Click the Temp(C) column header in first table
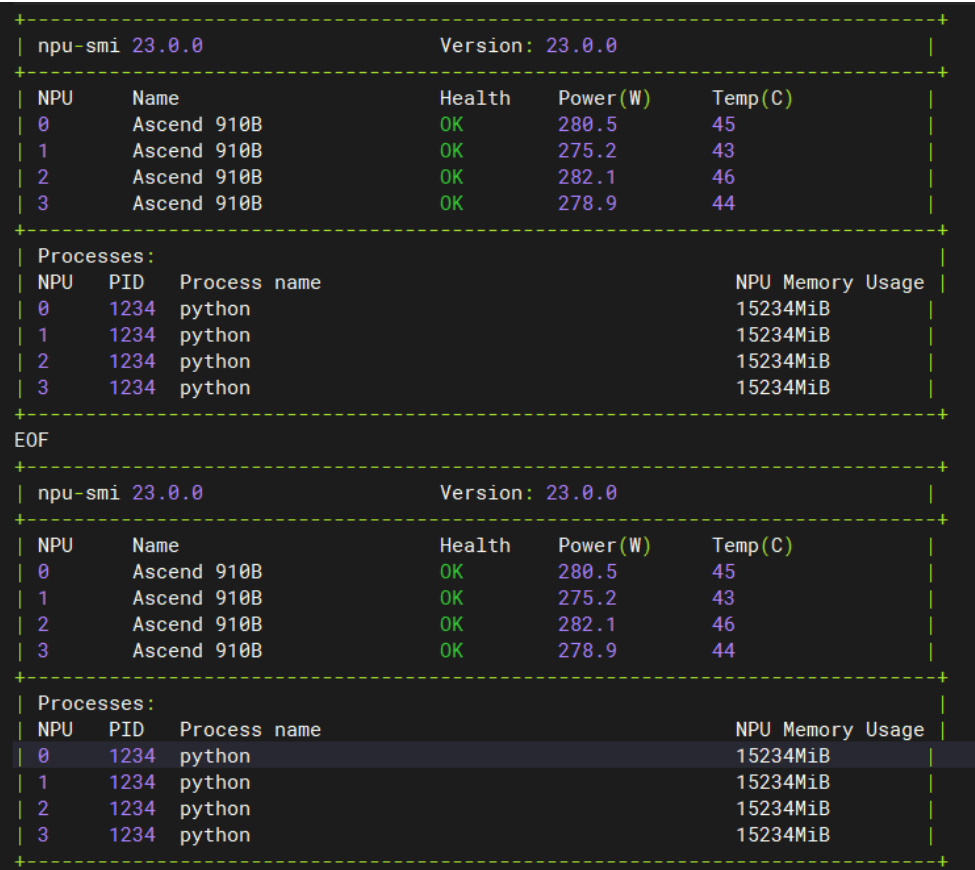 tap(752, 98)
